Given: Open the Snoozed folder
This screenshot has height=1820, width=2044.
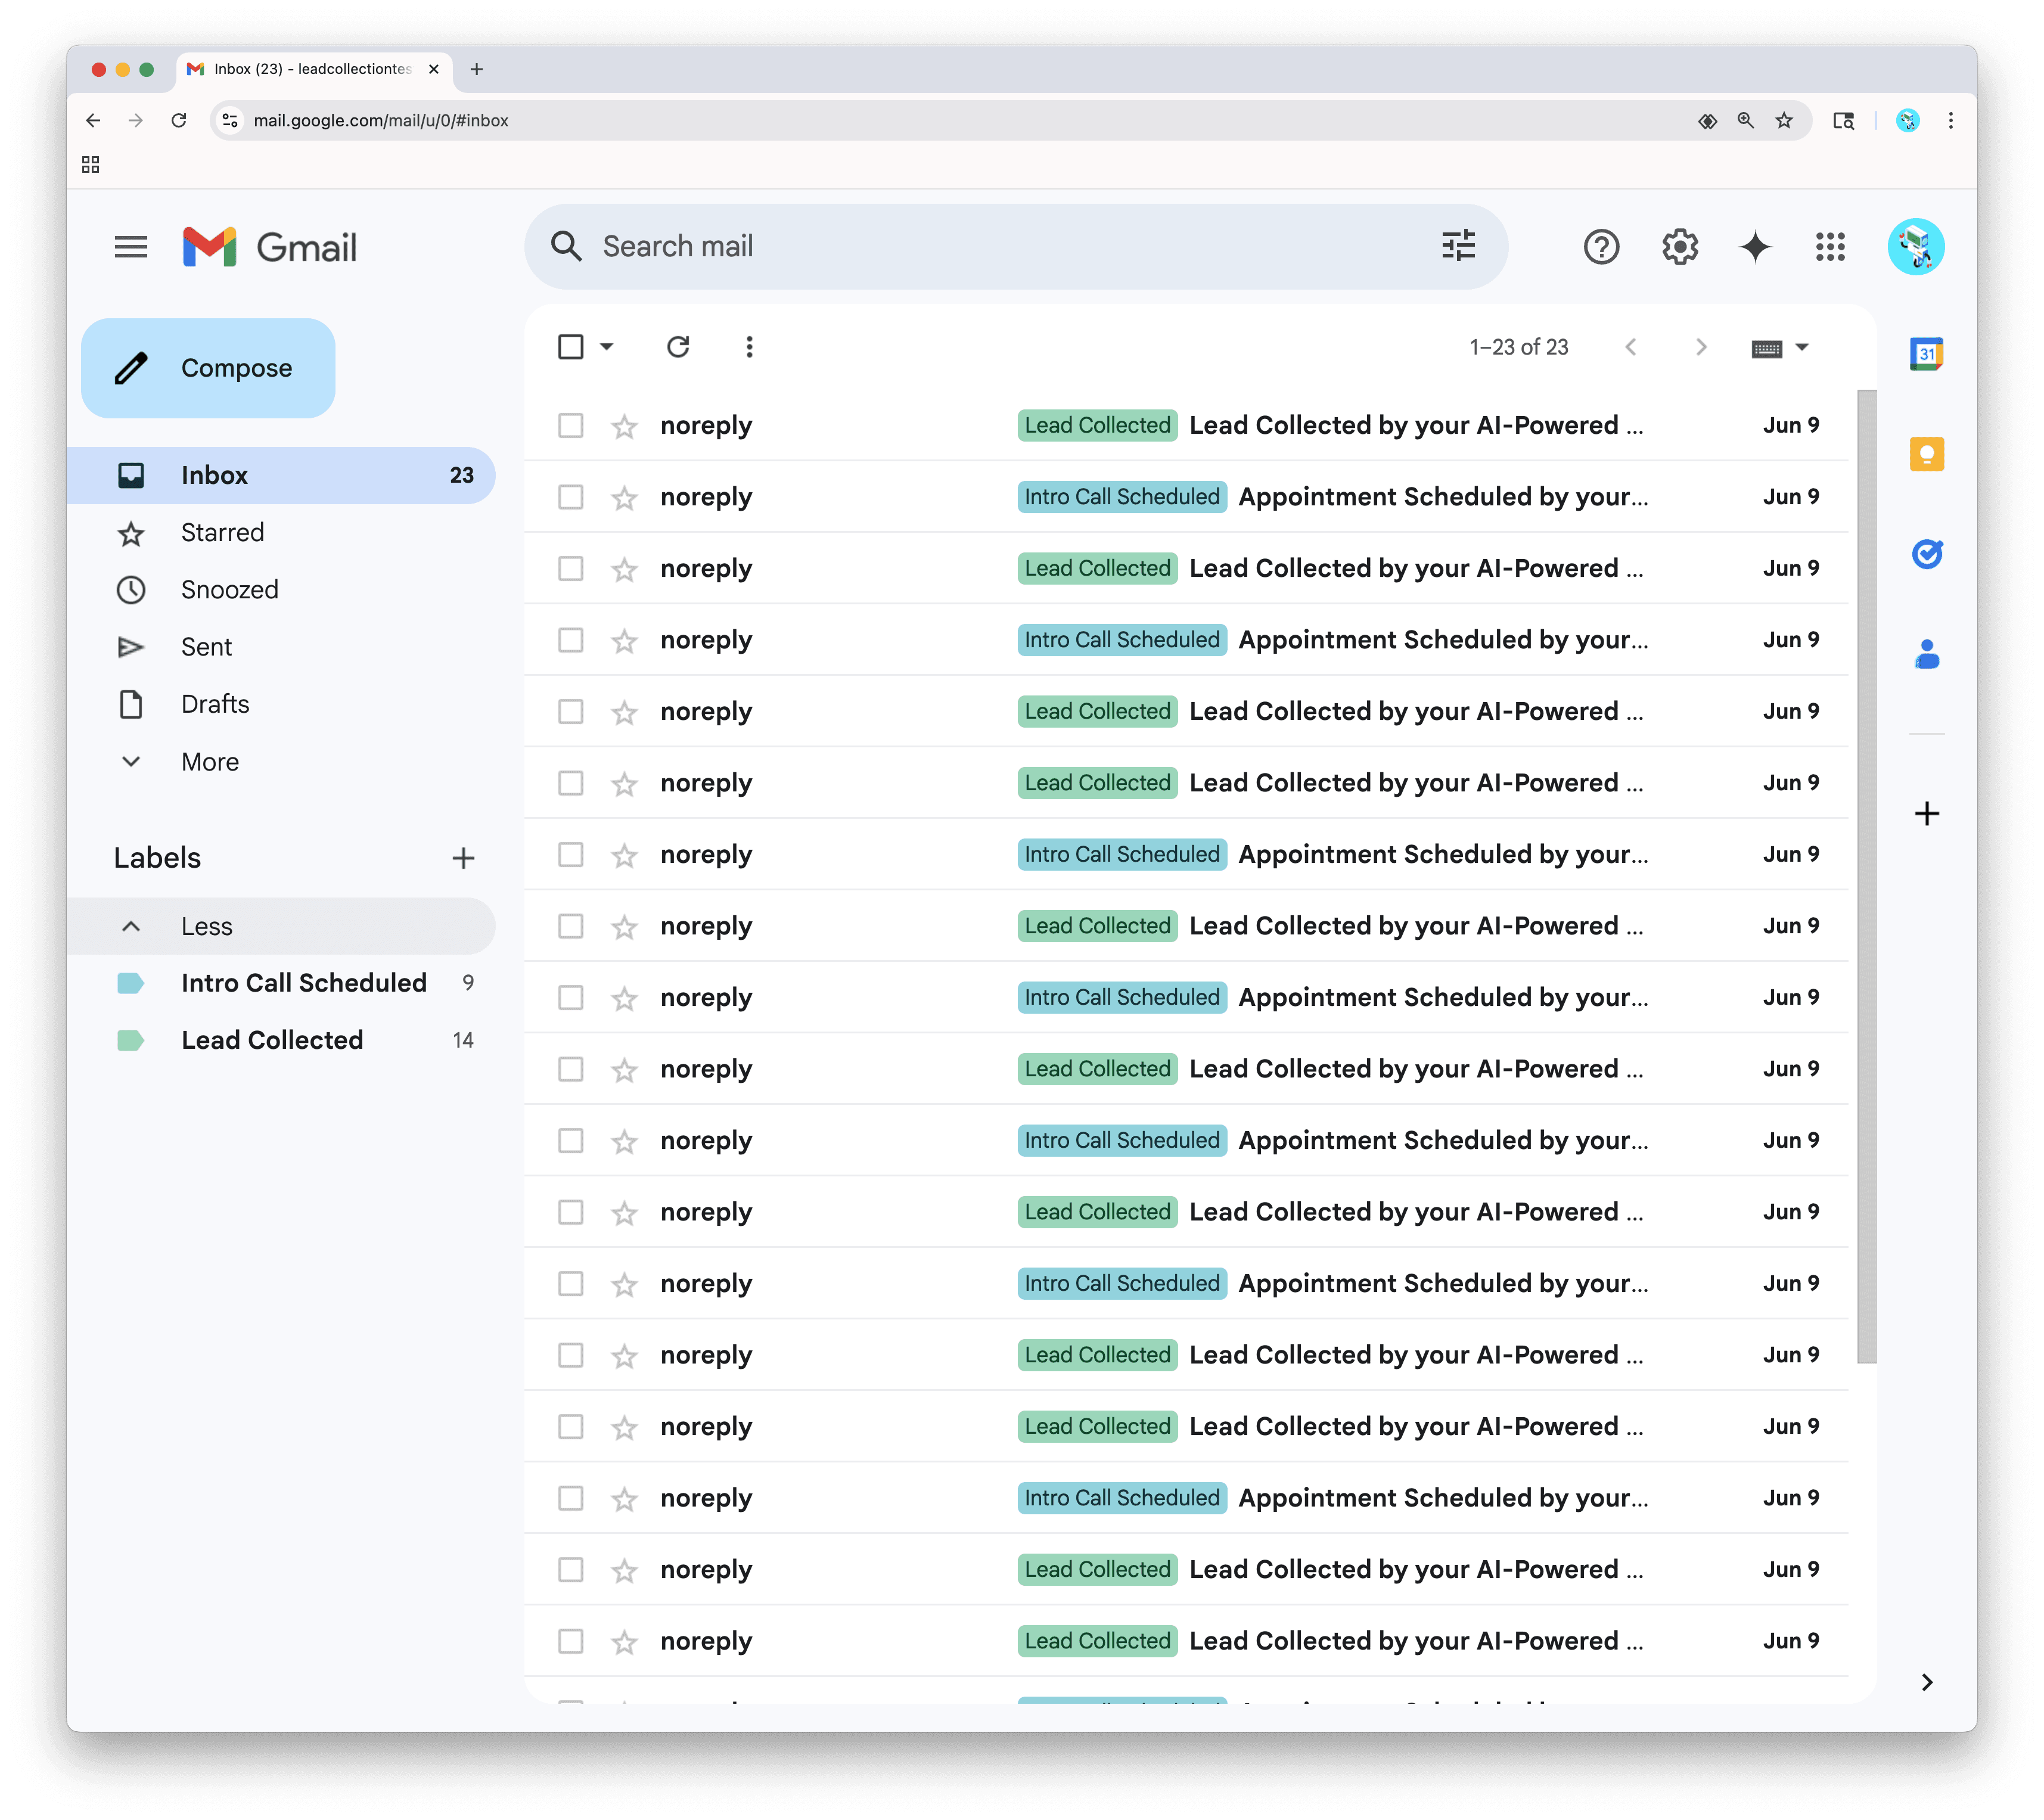Looking at the screenshot, I should coord(281,590).
